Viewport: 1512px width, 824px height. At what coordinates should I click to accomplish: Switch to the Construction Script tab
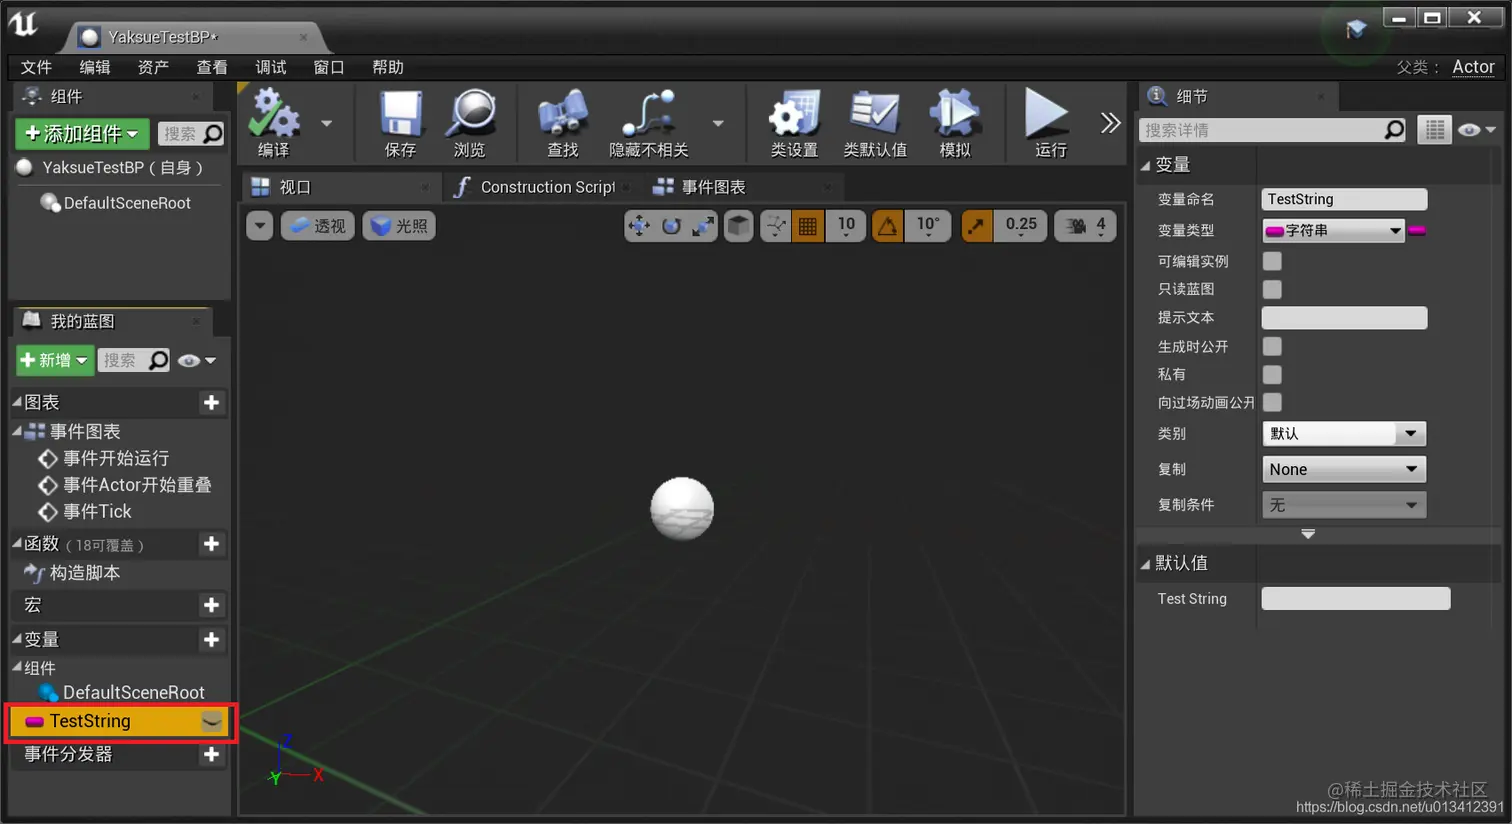[x=542, y=187]
